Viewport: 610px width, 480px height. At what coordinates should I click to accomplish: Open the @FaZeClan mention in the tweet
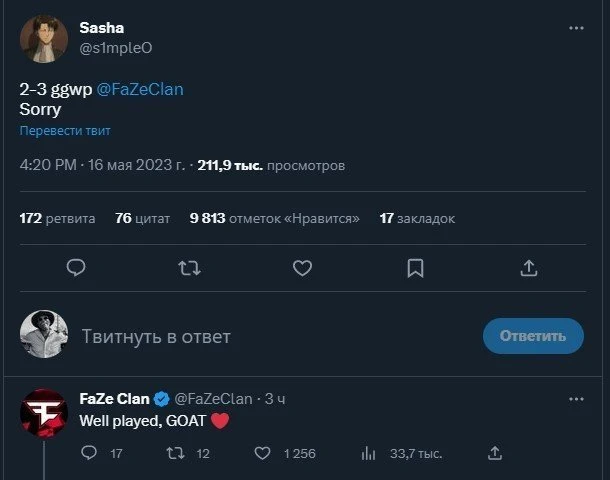(140, 89)
